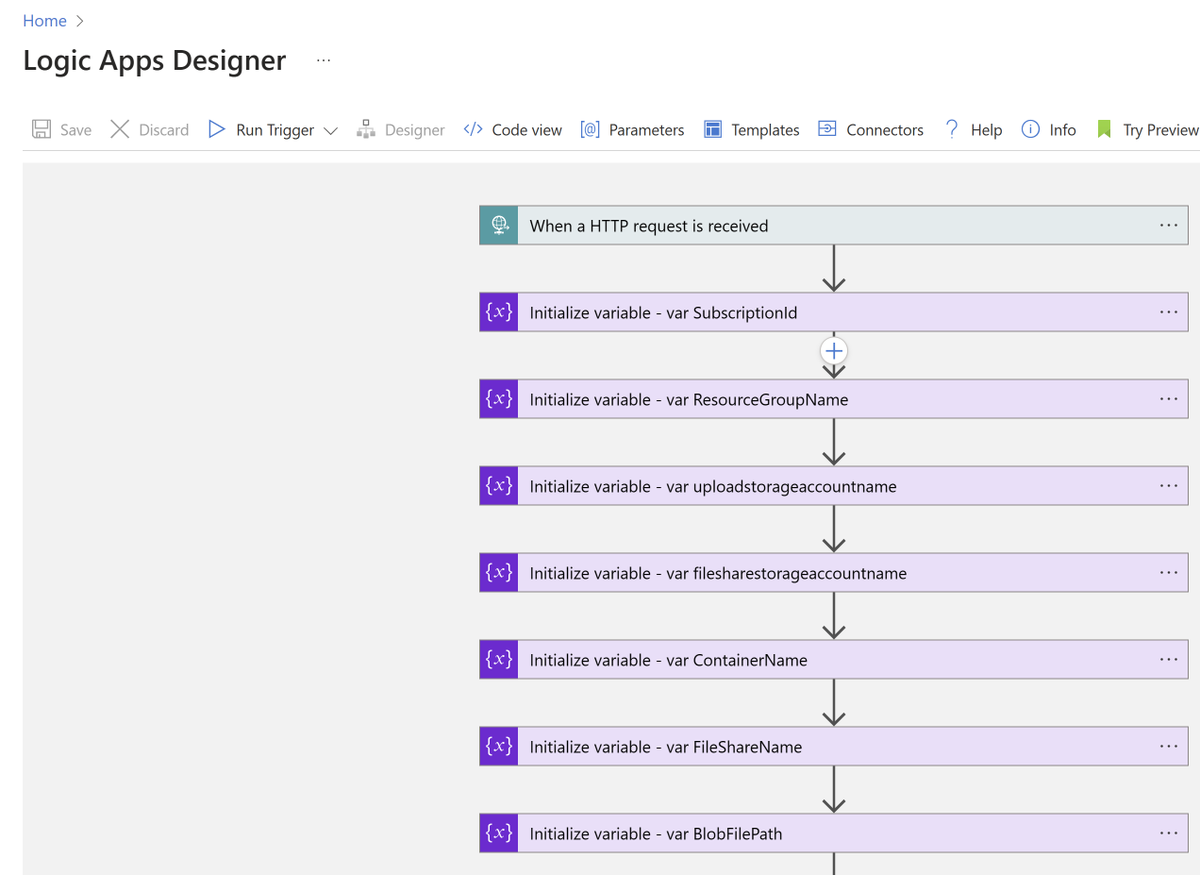Screen dimensions: 1200x875
Task: Click the variable icon on BlobFilePath step
Action: 499,833
